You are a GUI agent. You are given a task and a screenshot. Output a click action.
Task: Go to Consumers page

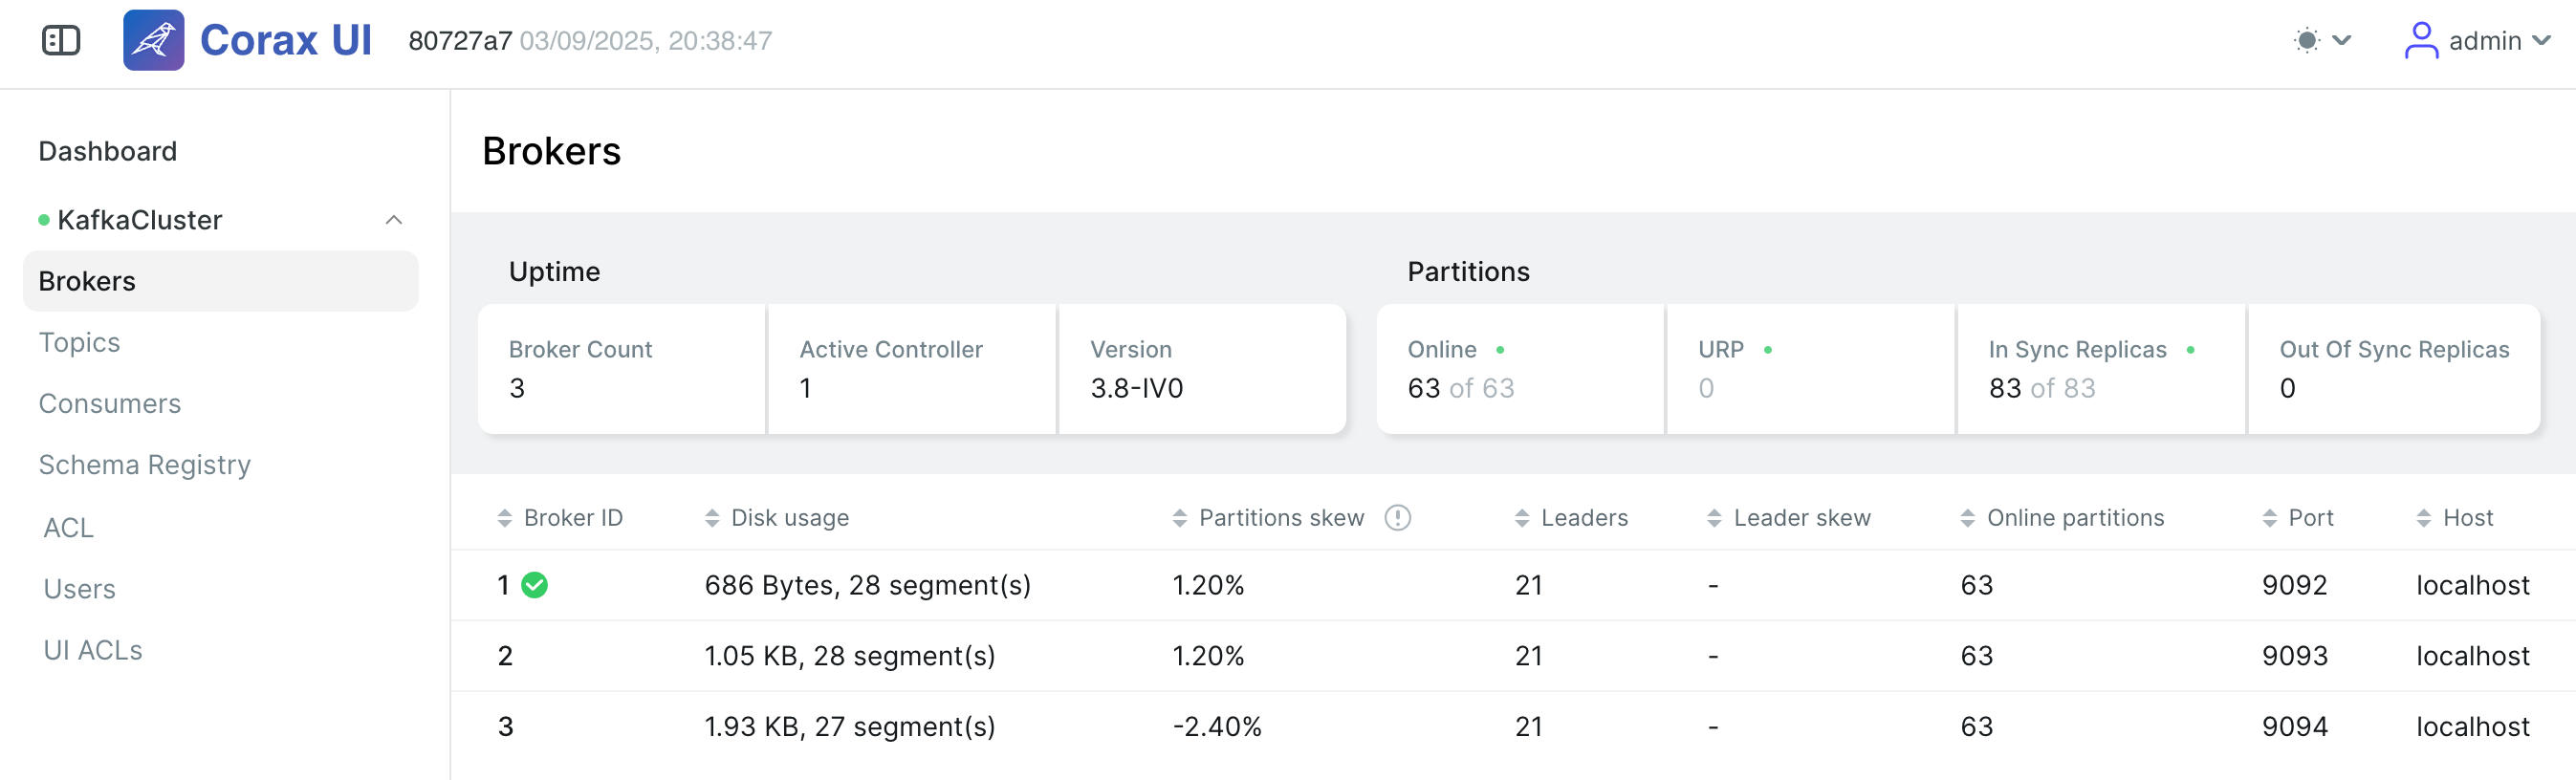pos(110,403)
